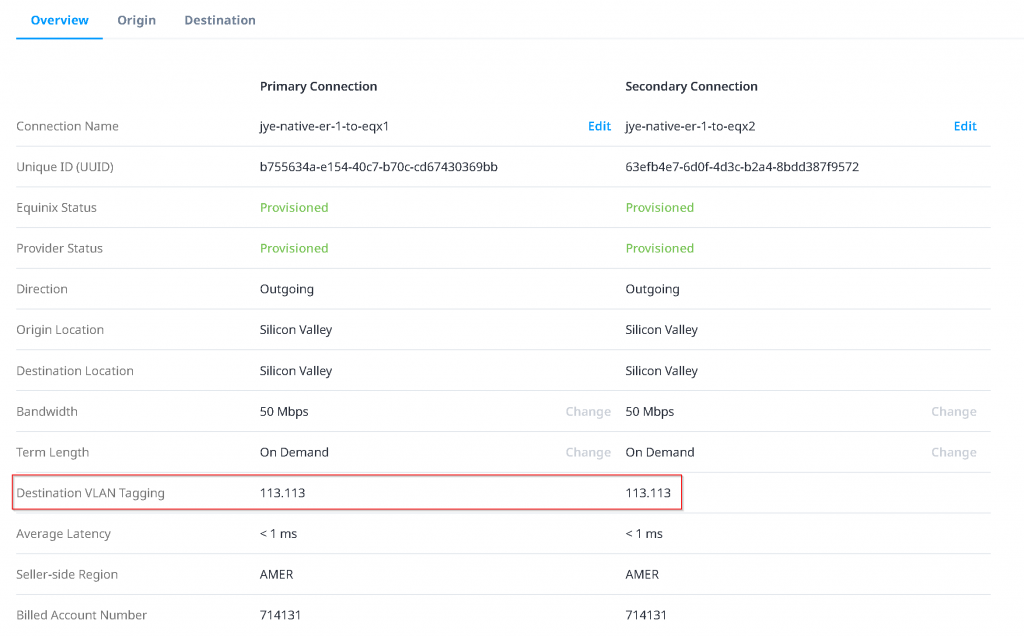The height and width of the screenshot is (636, 1024).
Task: Open the Destination tab
Action: 219,20
